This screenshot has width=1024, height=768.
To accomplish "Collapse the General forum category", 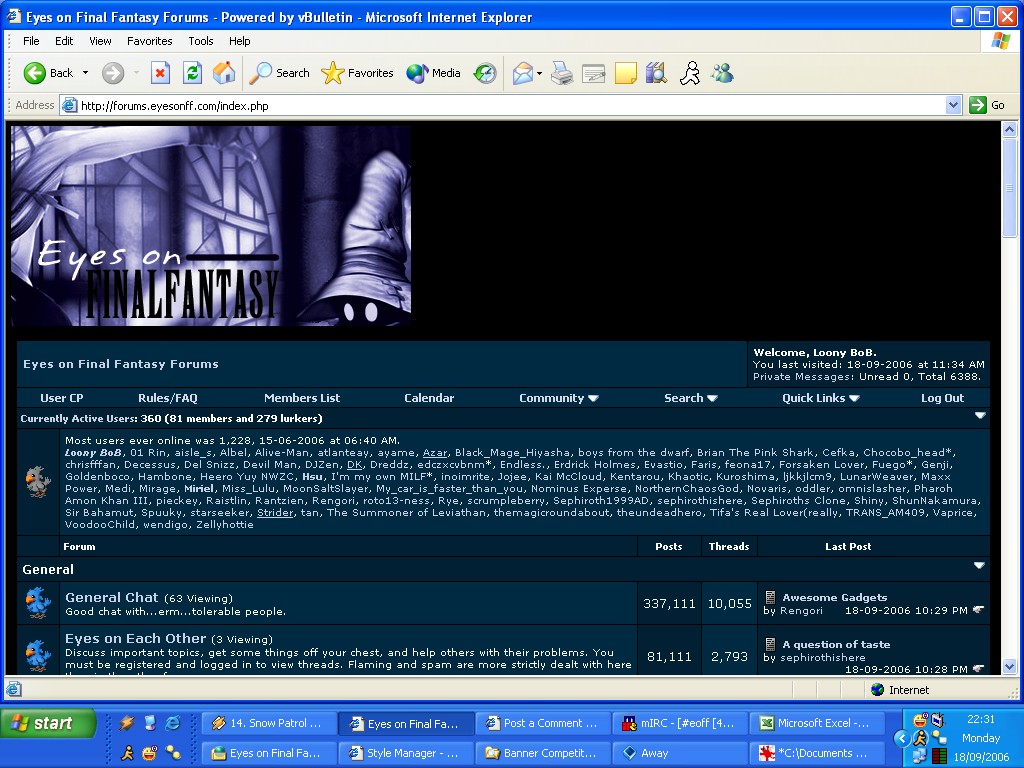I will click(x=979, y=566).
